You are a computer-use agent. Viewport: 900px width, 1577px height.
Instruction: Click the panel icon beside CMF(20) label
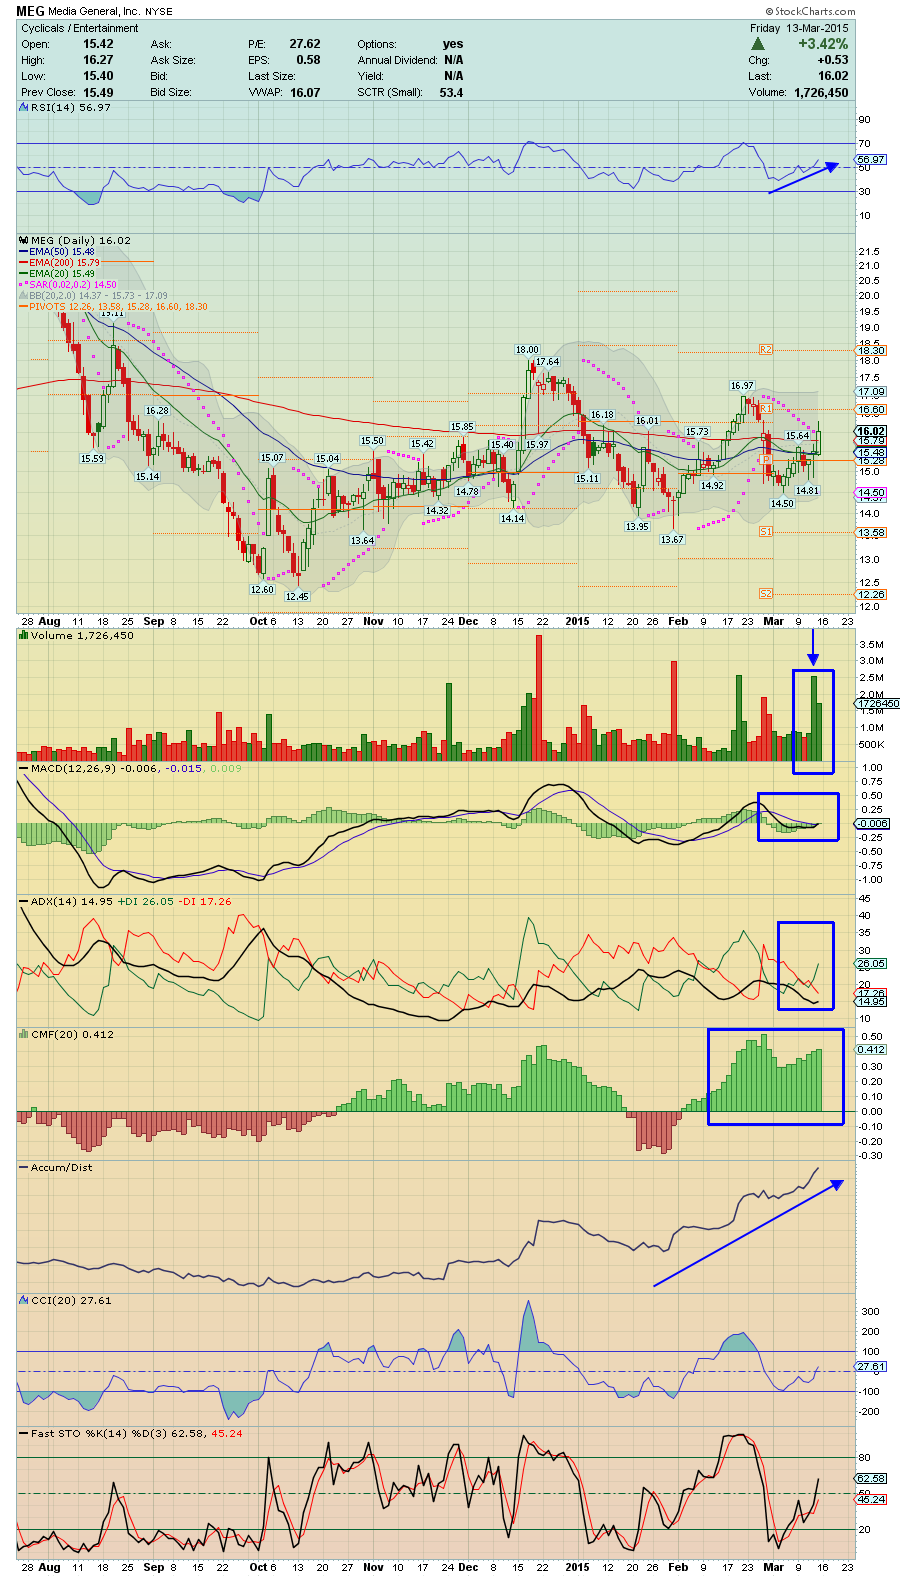click(24, 1034)
